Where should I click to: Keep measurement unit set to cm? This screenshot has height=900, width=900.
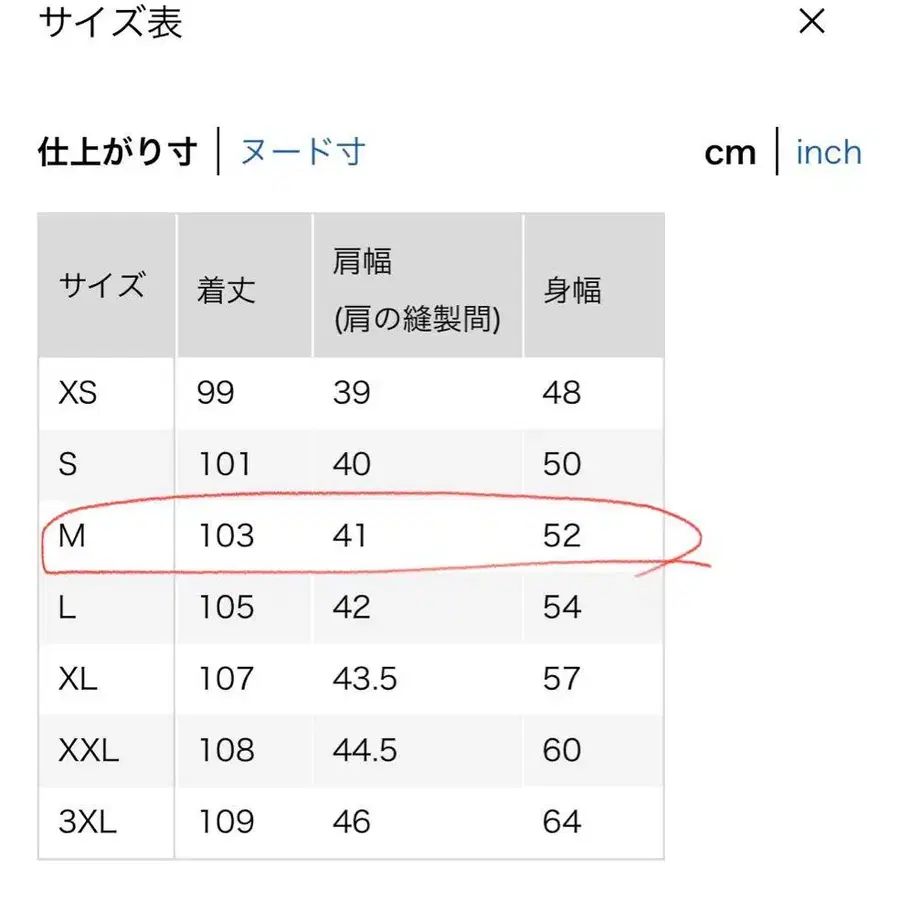730,152
